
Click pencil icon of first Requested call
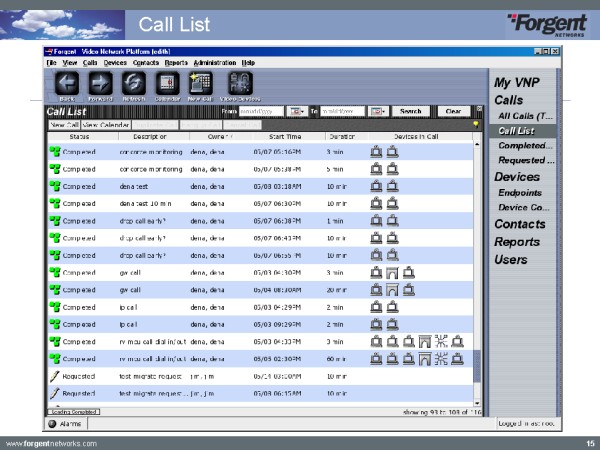(x=55, y=375)
